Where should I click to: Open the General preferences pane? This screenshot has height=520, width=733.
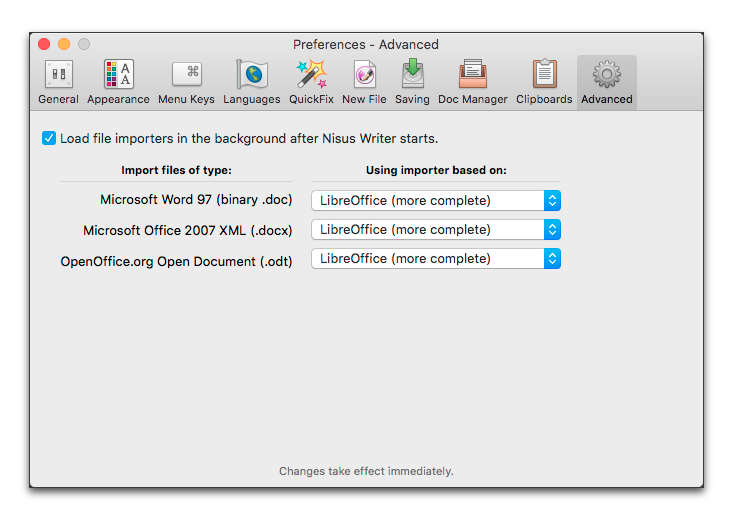pos(58,82)
